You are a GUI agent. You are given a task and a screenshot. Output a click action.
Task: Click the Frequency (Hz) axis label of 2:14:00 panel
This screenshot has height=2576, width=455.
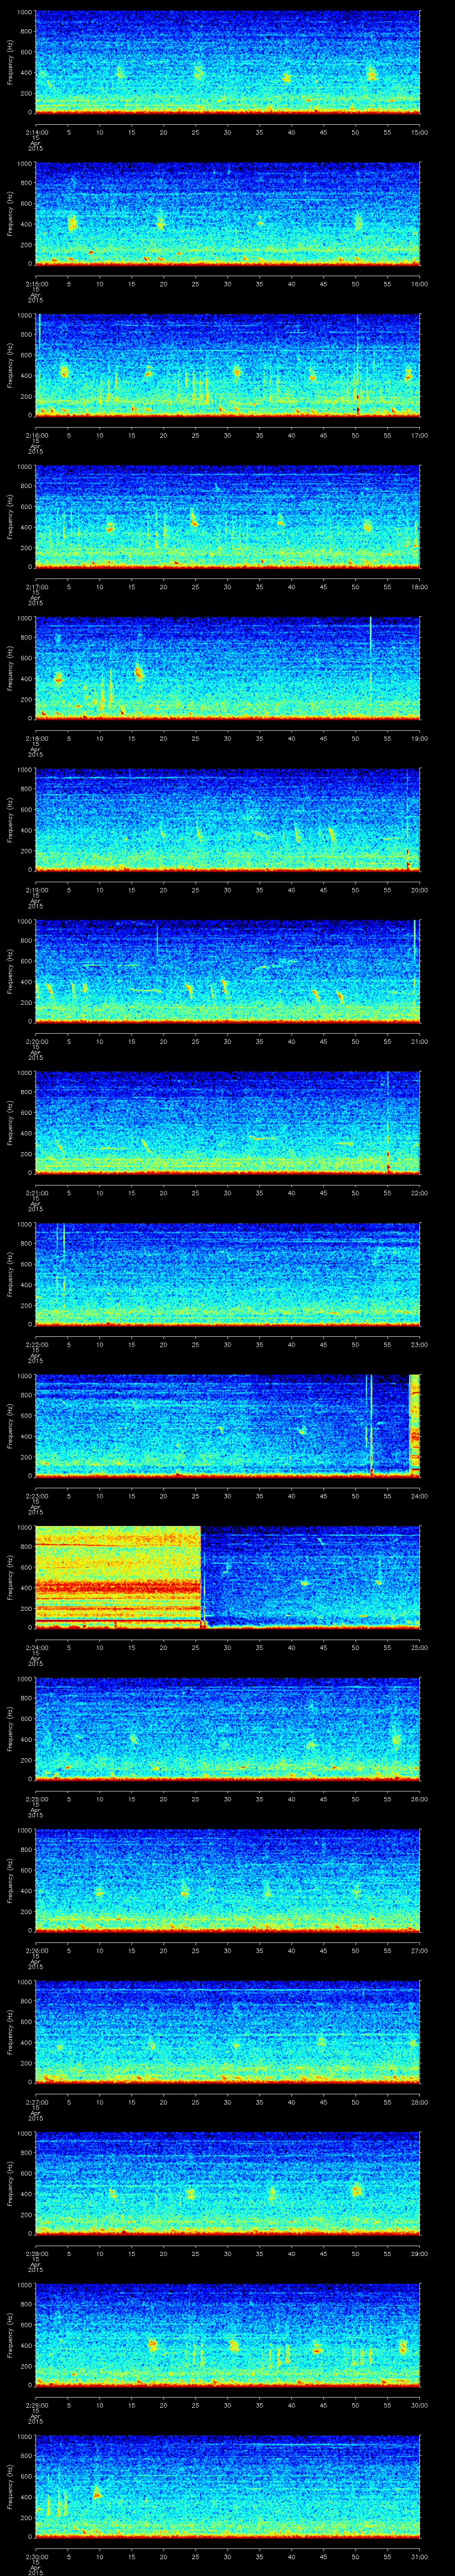(x=11, y=63)
